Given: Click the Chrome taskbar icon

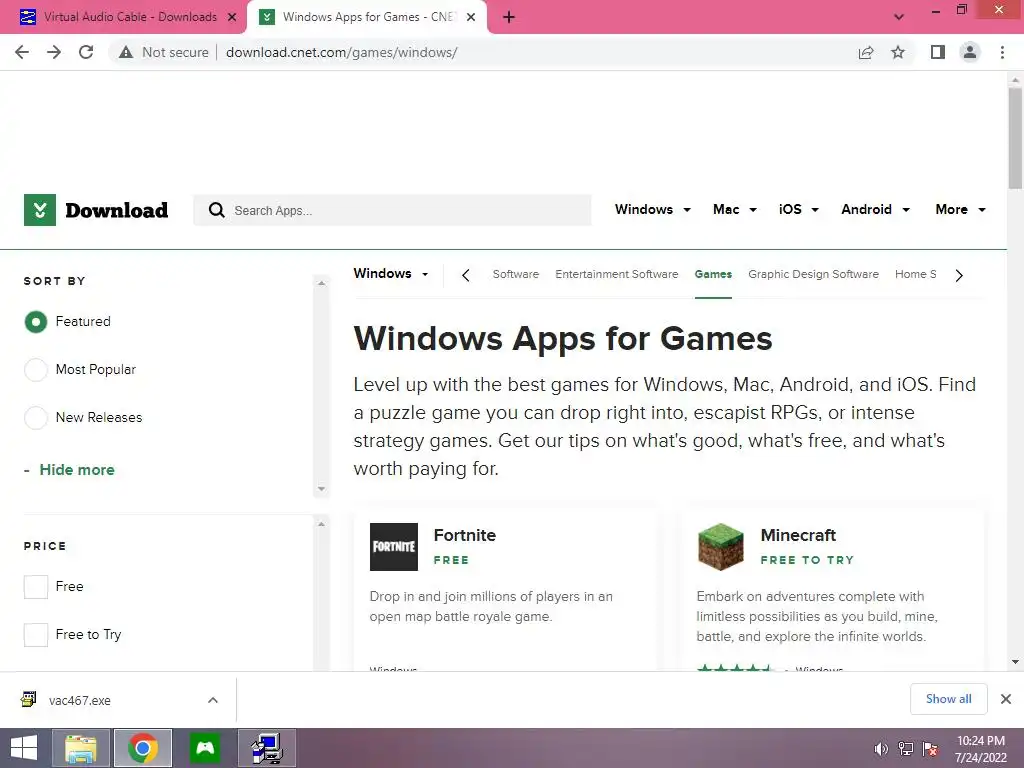Looking at the screenshot, I should point(143,748).
